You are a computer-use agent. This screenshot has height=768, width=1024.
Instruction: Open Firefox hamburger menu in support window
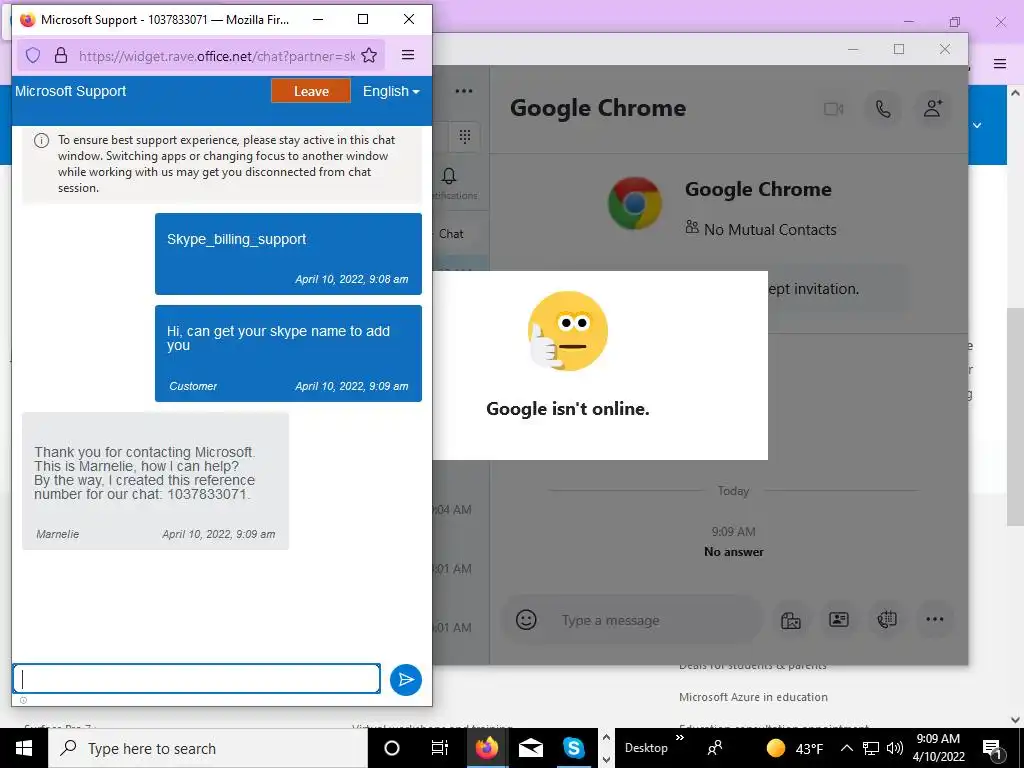(x=408, y=55)
